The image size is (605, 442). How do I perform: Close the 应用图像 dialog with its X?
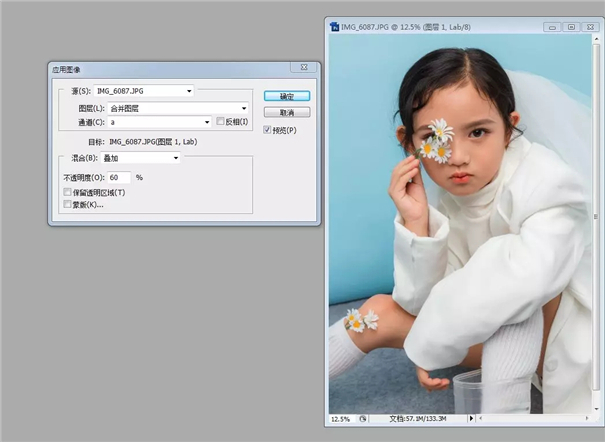pyautogui.click(x=304, y=67)
